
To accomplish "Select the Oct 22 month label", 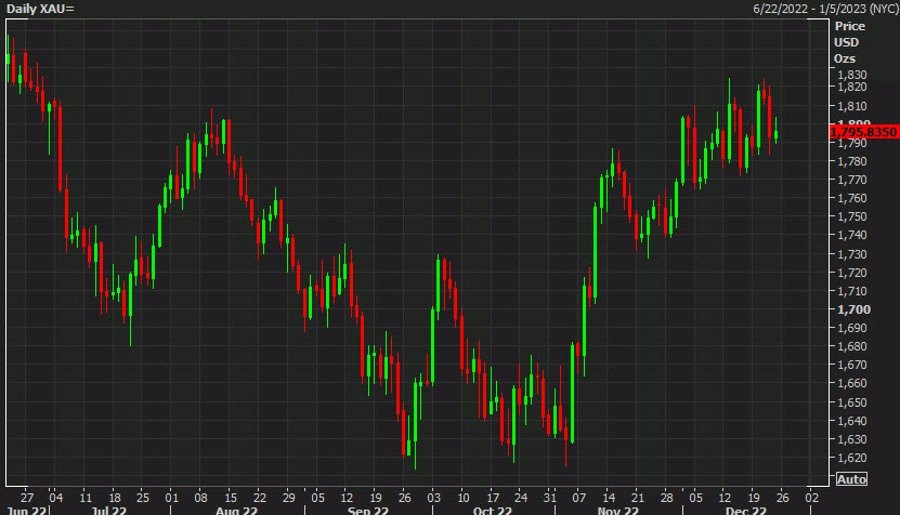I will coord(492,510).
